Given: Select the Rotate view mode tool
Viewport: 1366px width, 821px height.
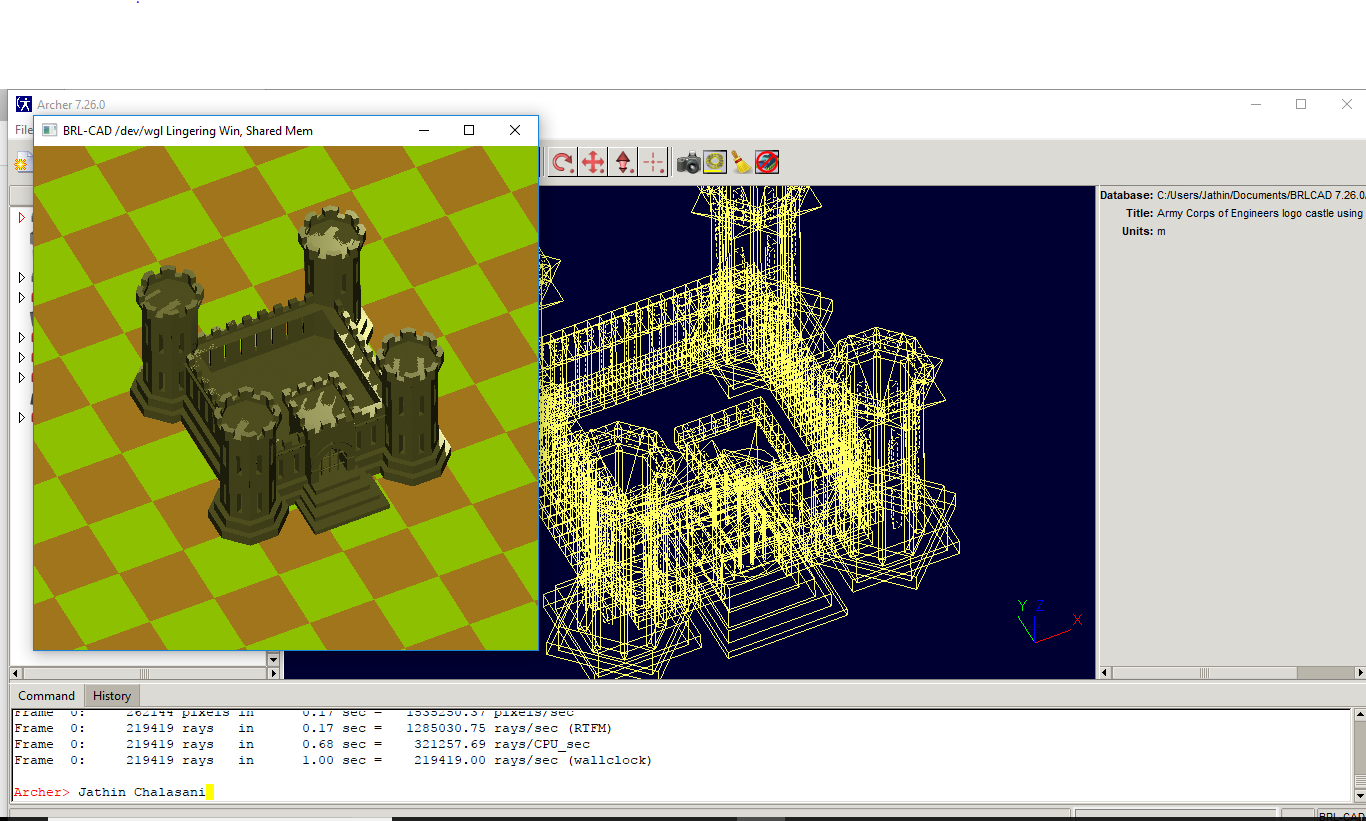Looking at the screenshot, I should pos(563,162).
